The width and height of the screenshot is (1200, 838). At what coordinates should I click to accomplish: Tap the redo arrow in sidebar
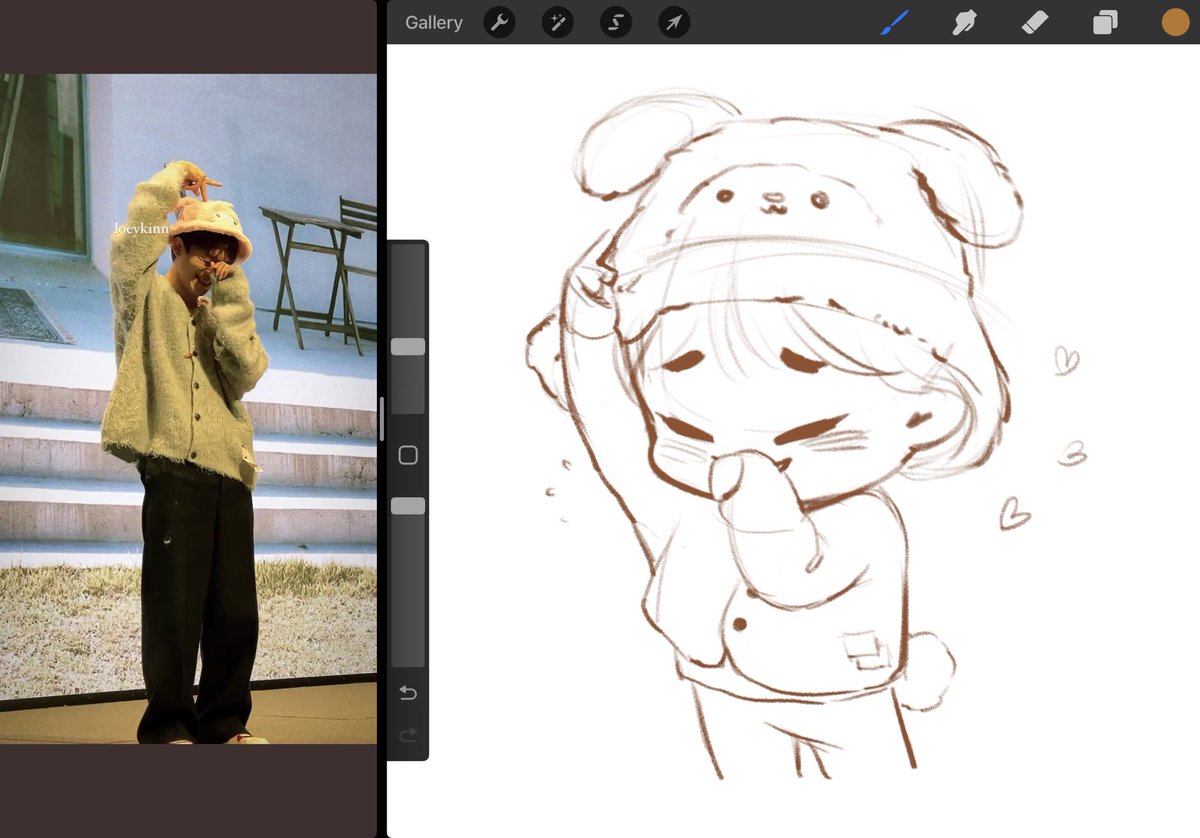(408, 736)
